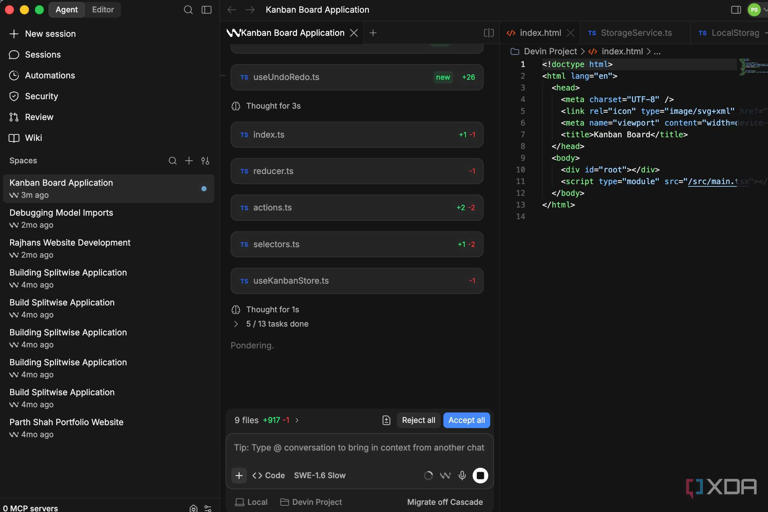Close the index.html tab
Viewport: 768px width, 512px height.
click(x=570, y=33)
